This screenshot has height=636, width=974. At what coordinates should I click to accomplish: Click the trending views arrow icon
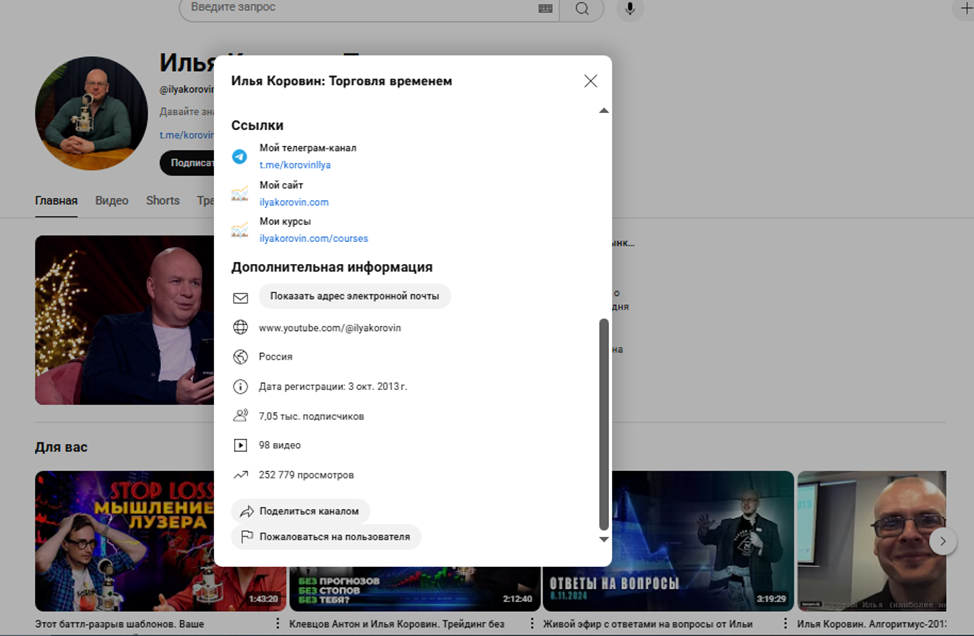point(240,475)
